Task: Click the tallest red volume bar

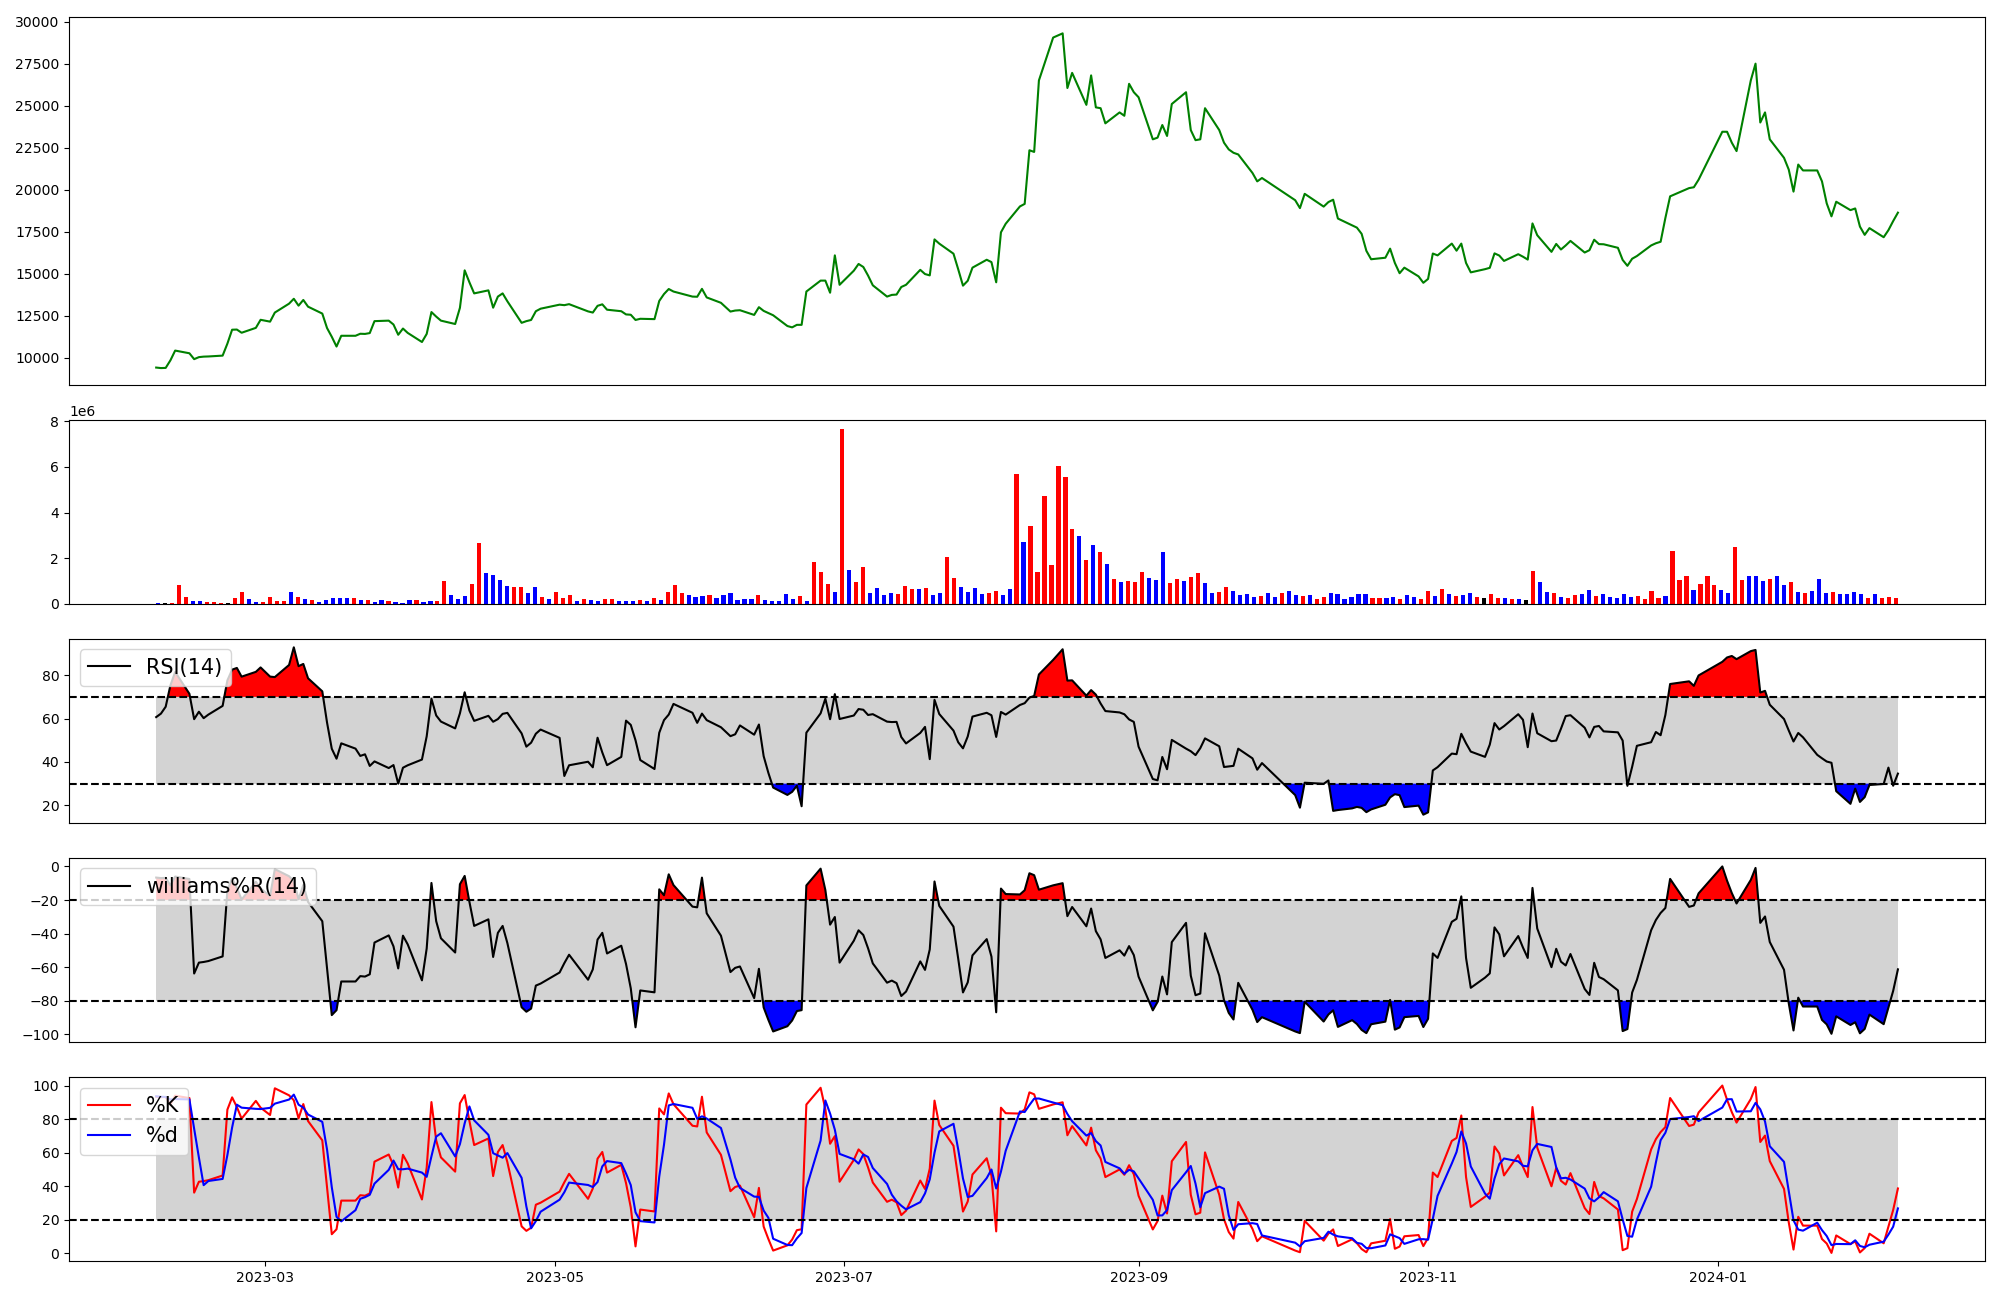Action: coord(842,515)
